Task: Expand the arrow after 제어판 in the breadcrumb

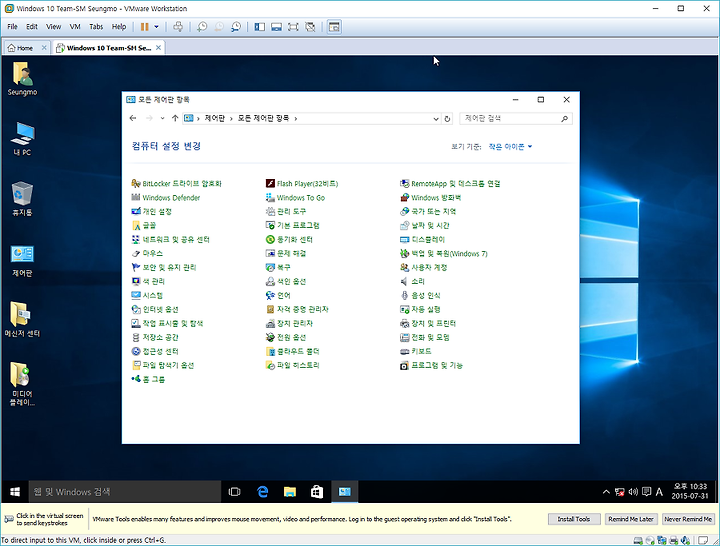Action: pyautogui.click(x=231, y=118)
